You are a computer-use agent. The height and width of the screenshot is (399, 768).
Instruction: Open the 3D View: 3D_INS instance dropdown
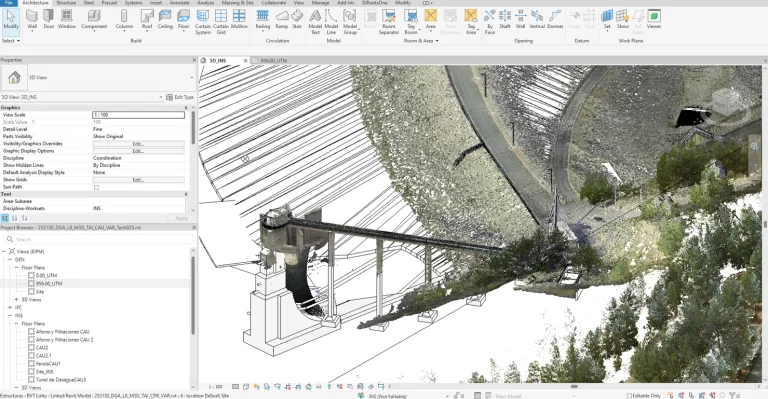point(161,97)
